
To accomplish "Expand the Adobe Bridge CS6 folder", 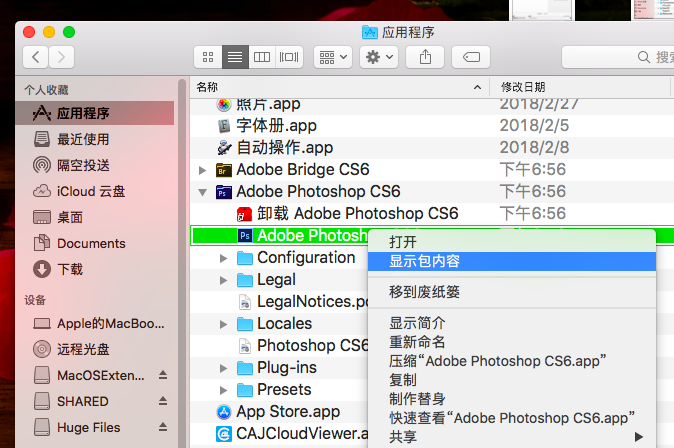I will pyautogui.click(x=202, y=170).
